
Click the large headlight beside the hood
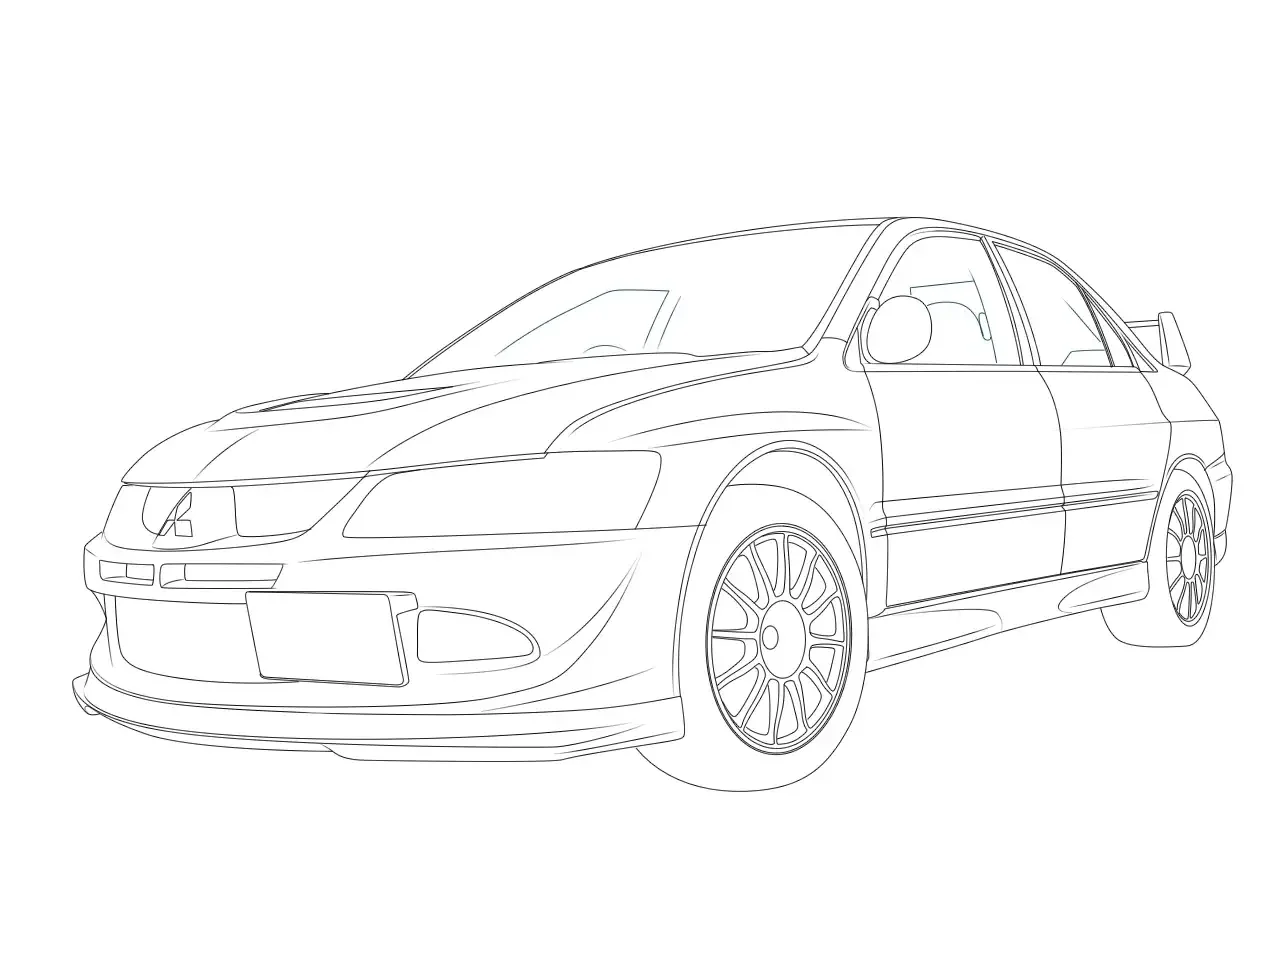pos(500,495)
